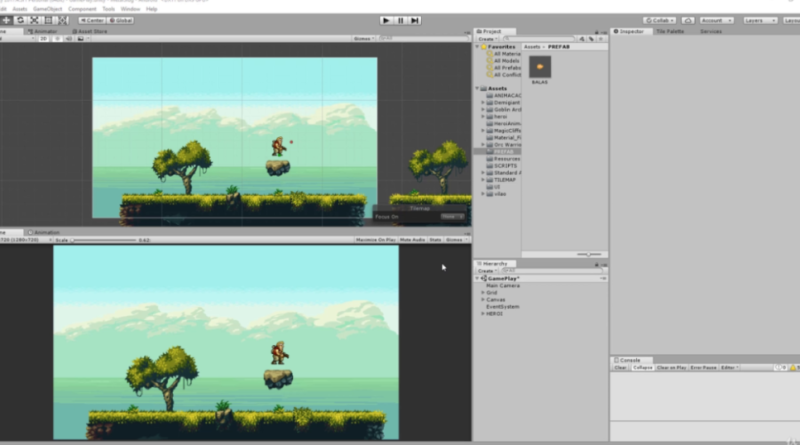Screen dimensions: 800x445
Task: Expand the Goblin Archer folder
Action: (x=483, y=110)
